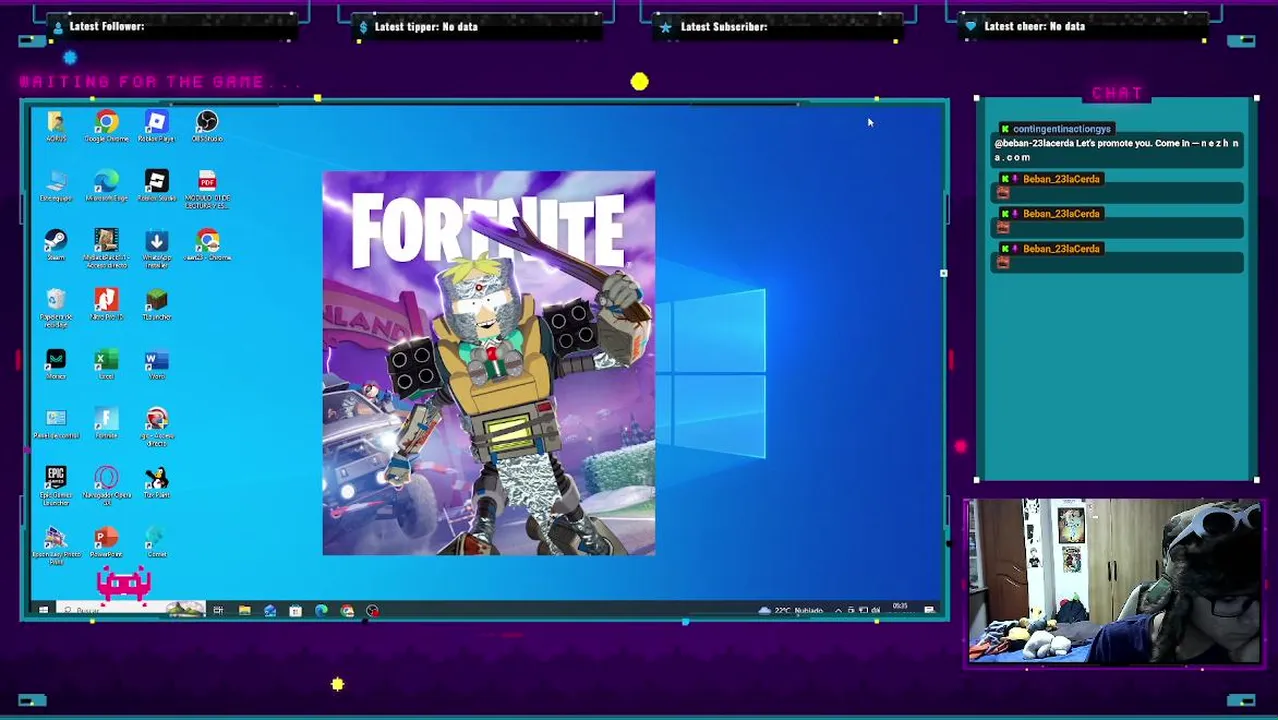Launch Nitro Pro from desktop

[106, 304]
